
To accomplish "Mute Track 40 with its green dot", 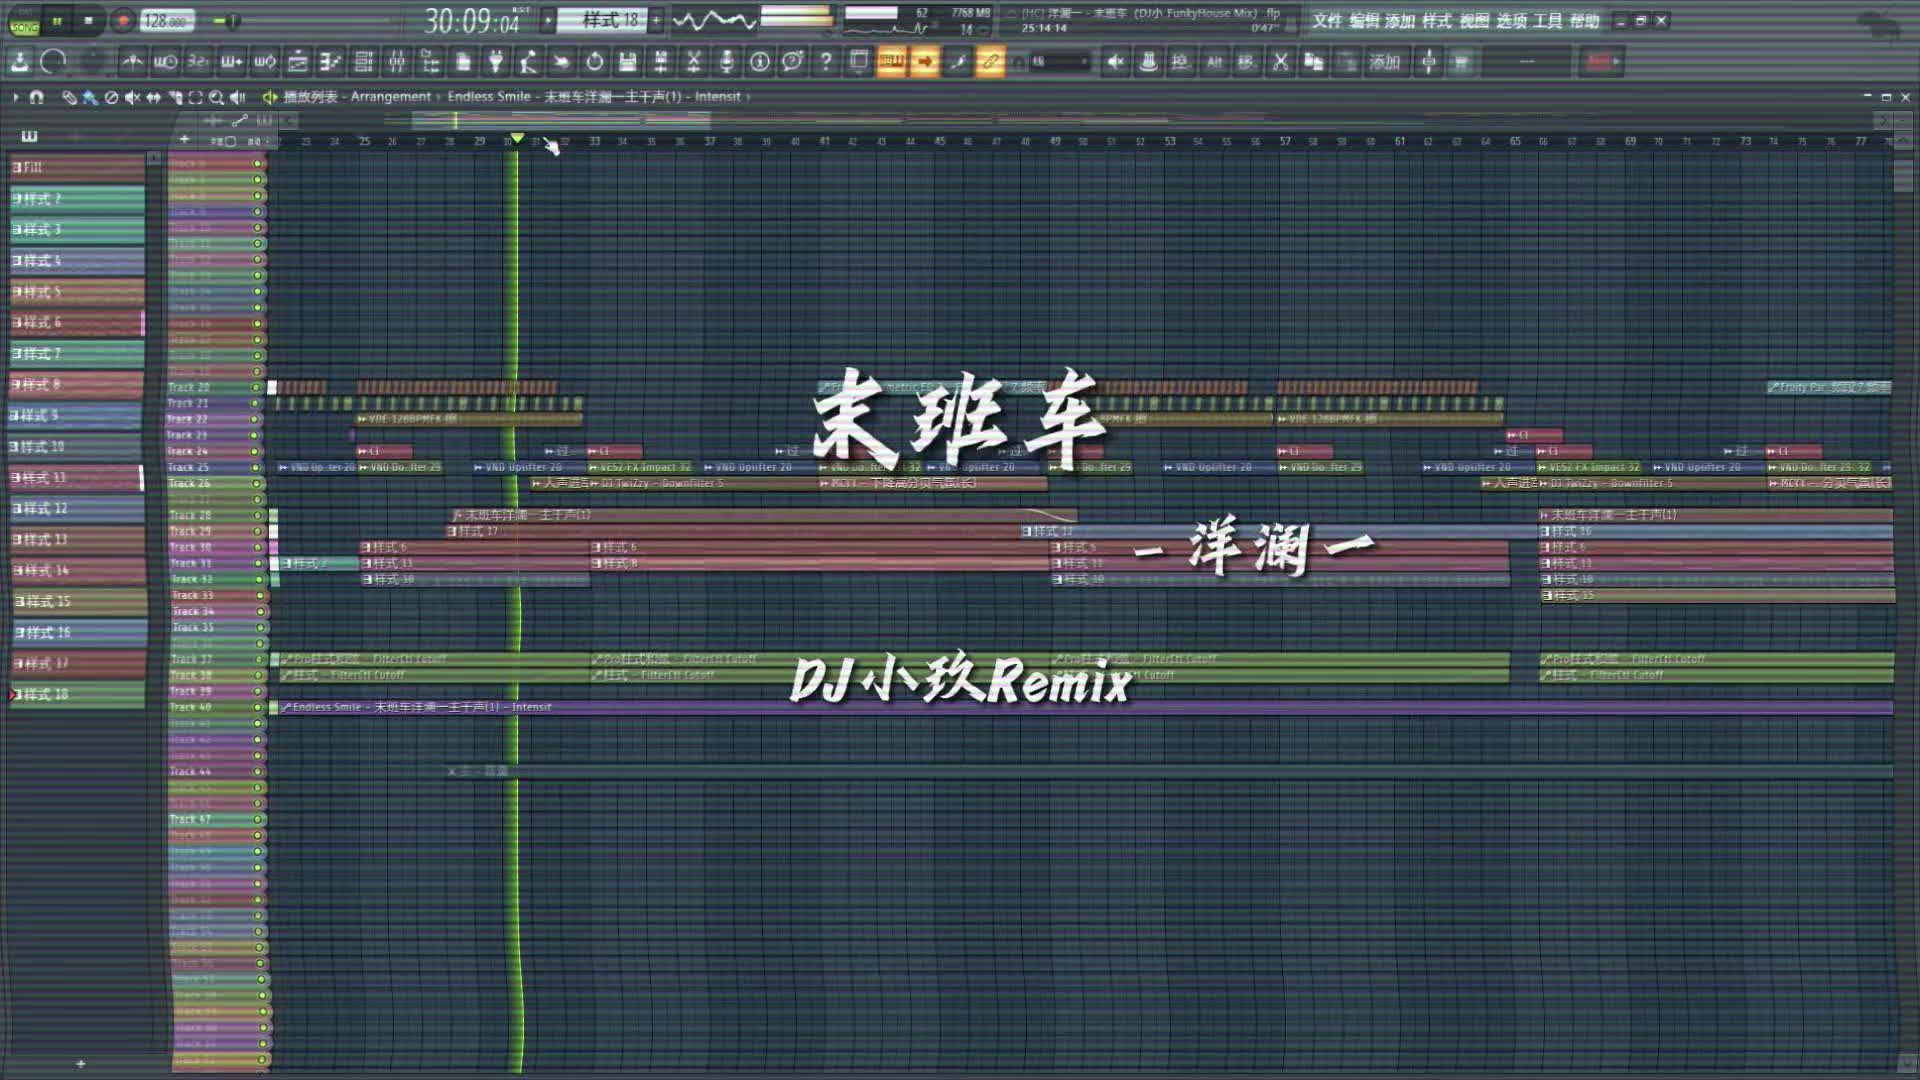I will [259, 707].
